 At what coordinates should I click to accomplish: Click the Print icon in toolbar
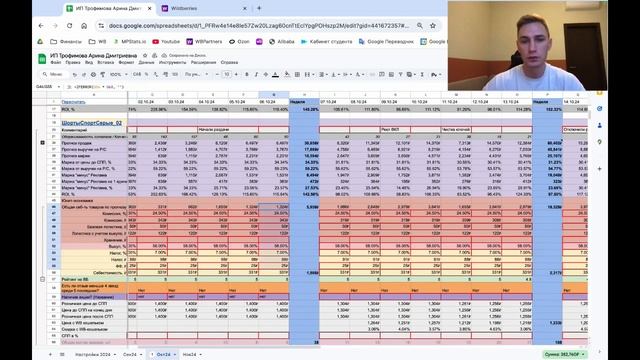click(x=93, y=75)
